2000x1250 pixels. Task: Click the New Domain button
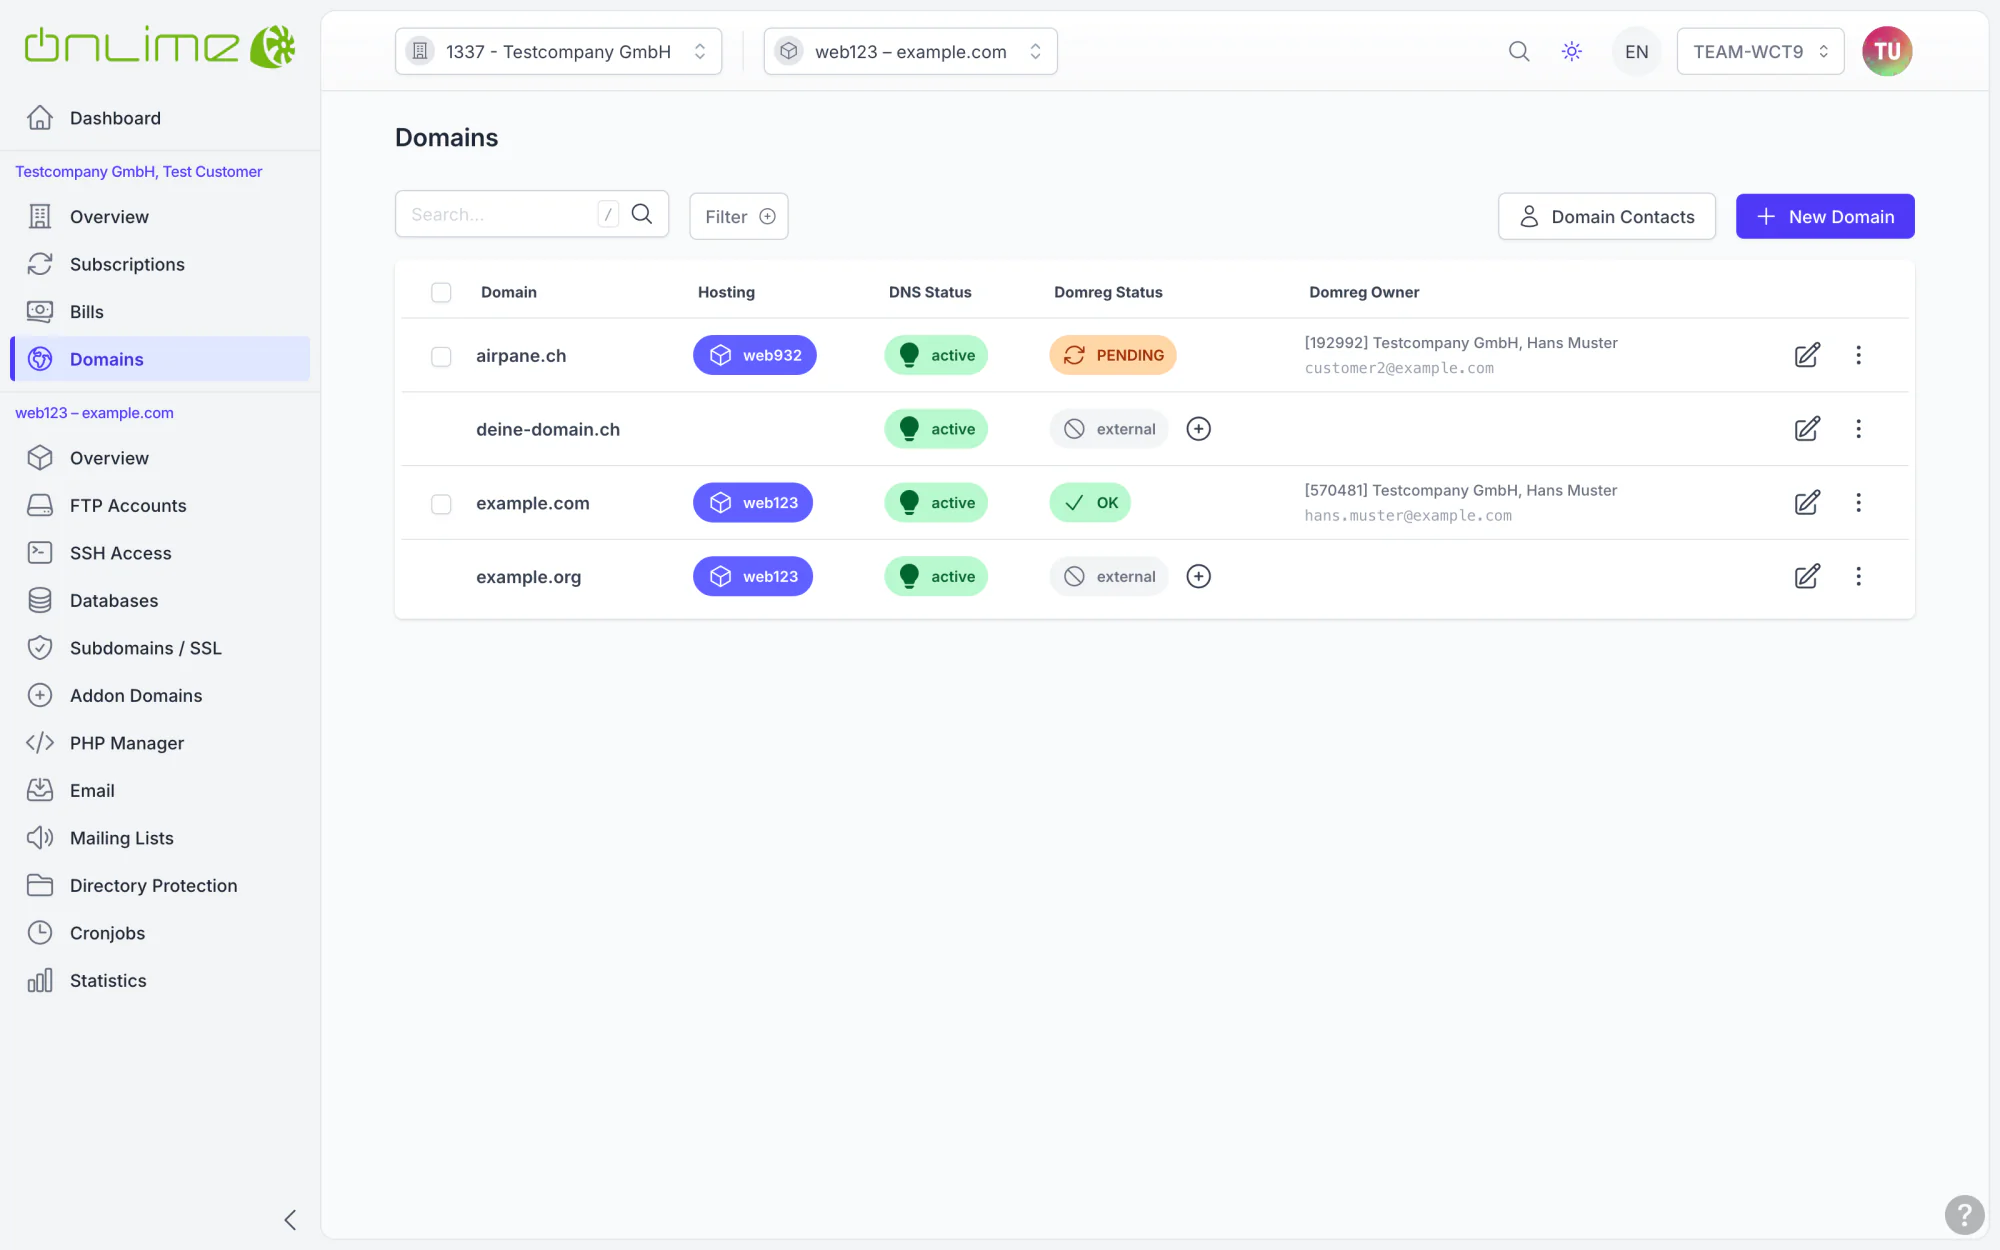pos(1825,216)
